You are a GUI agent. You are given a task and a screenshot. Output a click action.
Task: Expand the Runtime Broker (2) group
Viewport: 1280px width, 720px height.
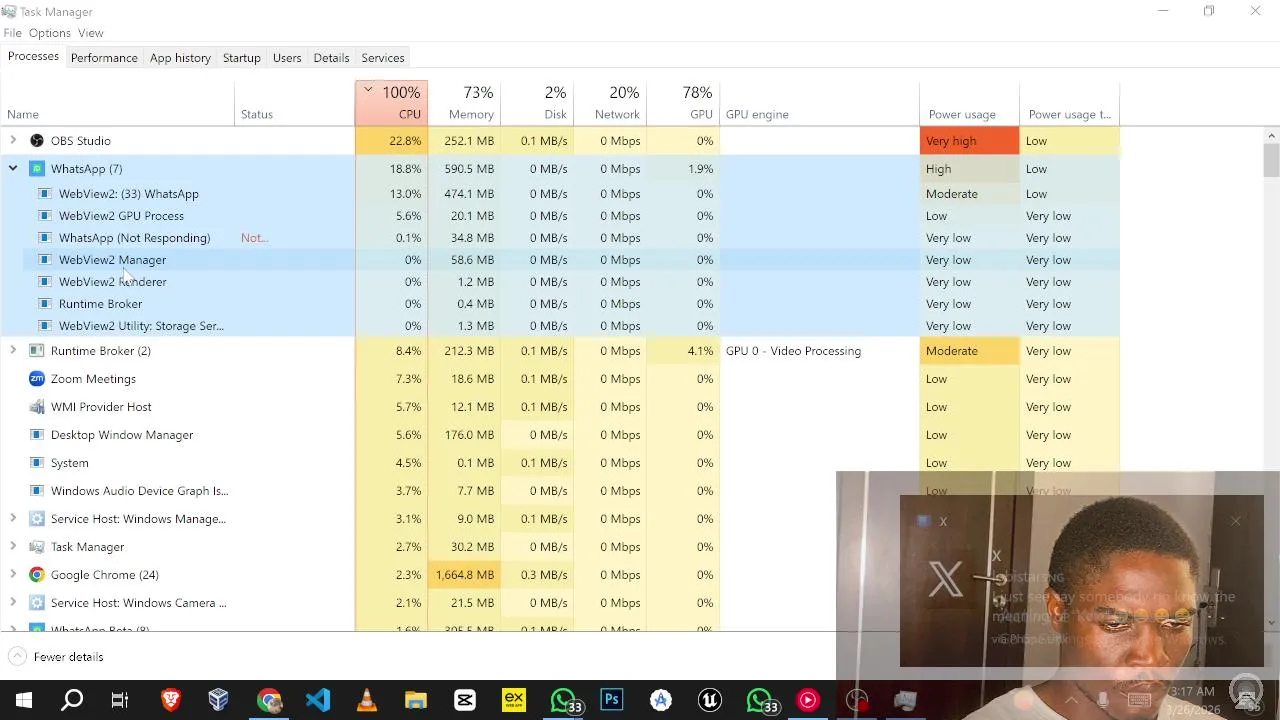(13, 351)
